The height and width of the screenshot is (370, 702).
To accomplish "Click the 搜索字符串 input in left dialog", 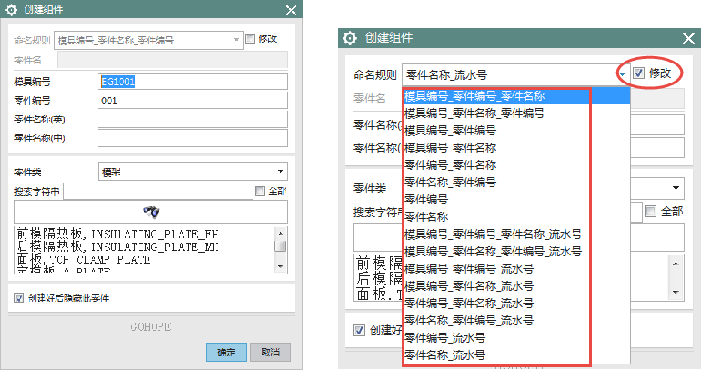I will coord(159,191).
